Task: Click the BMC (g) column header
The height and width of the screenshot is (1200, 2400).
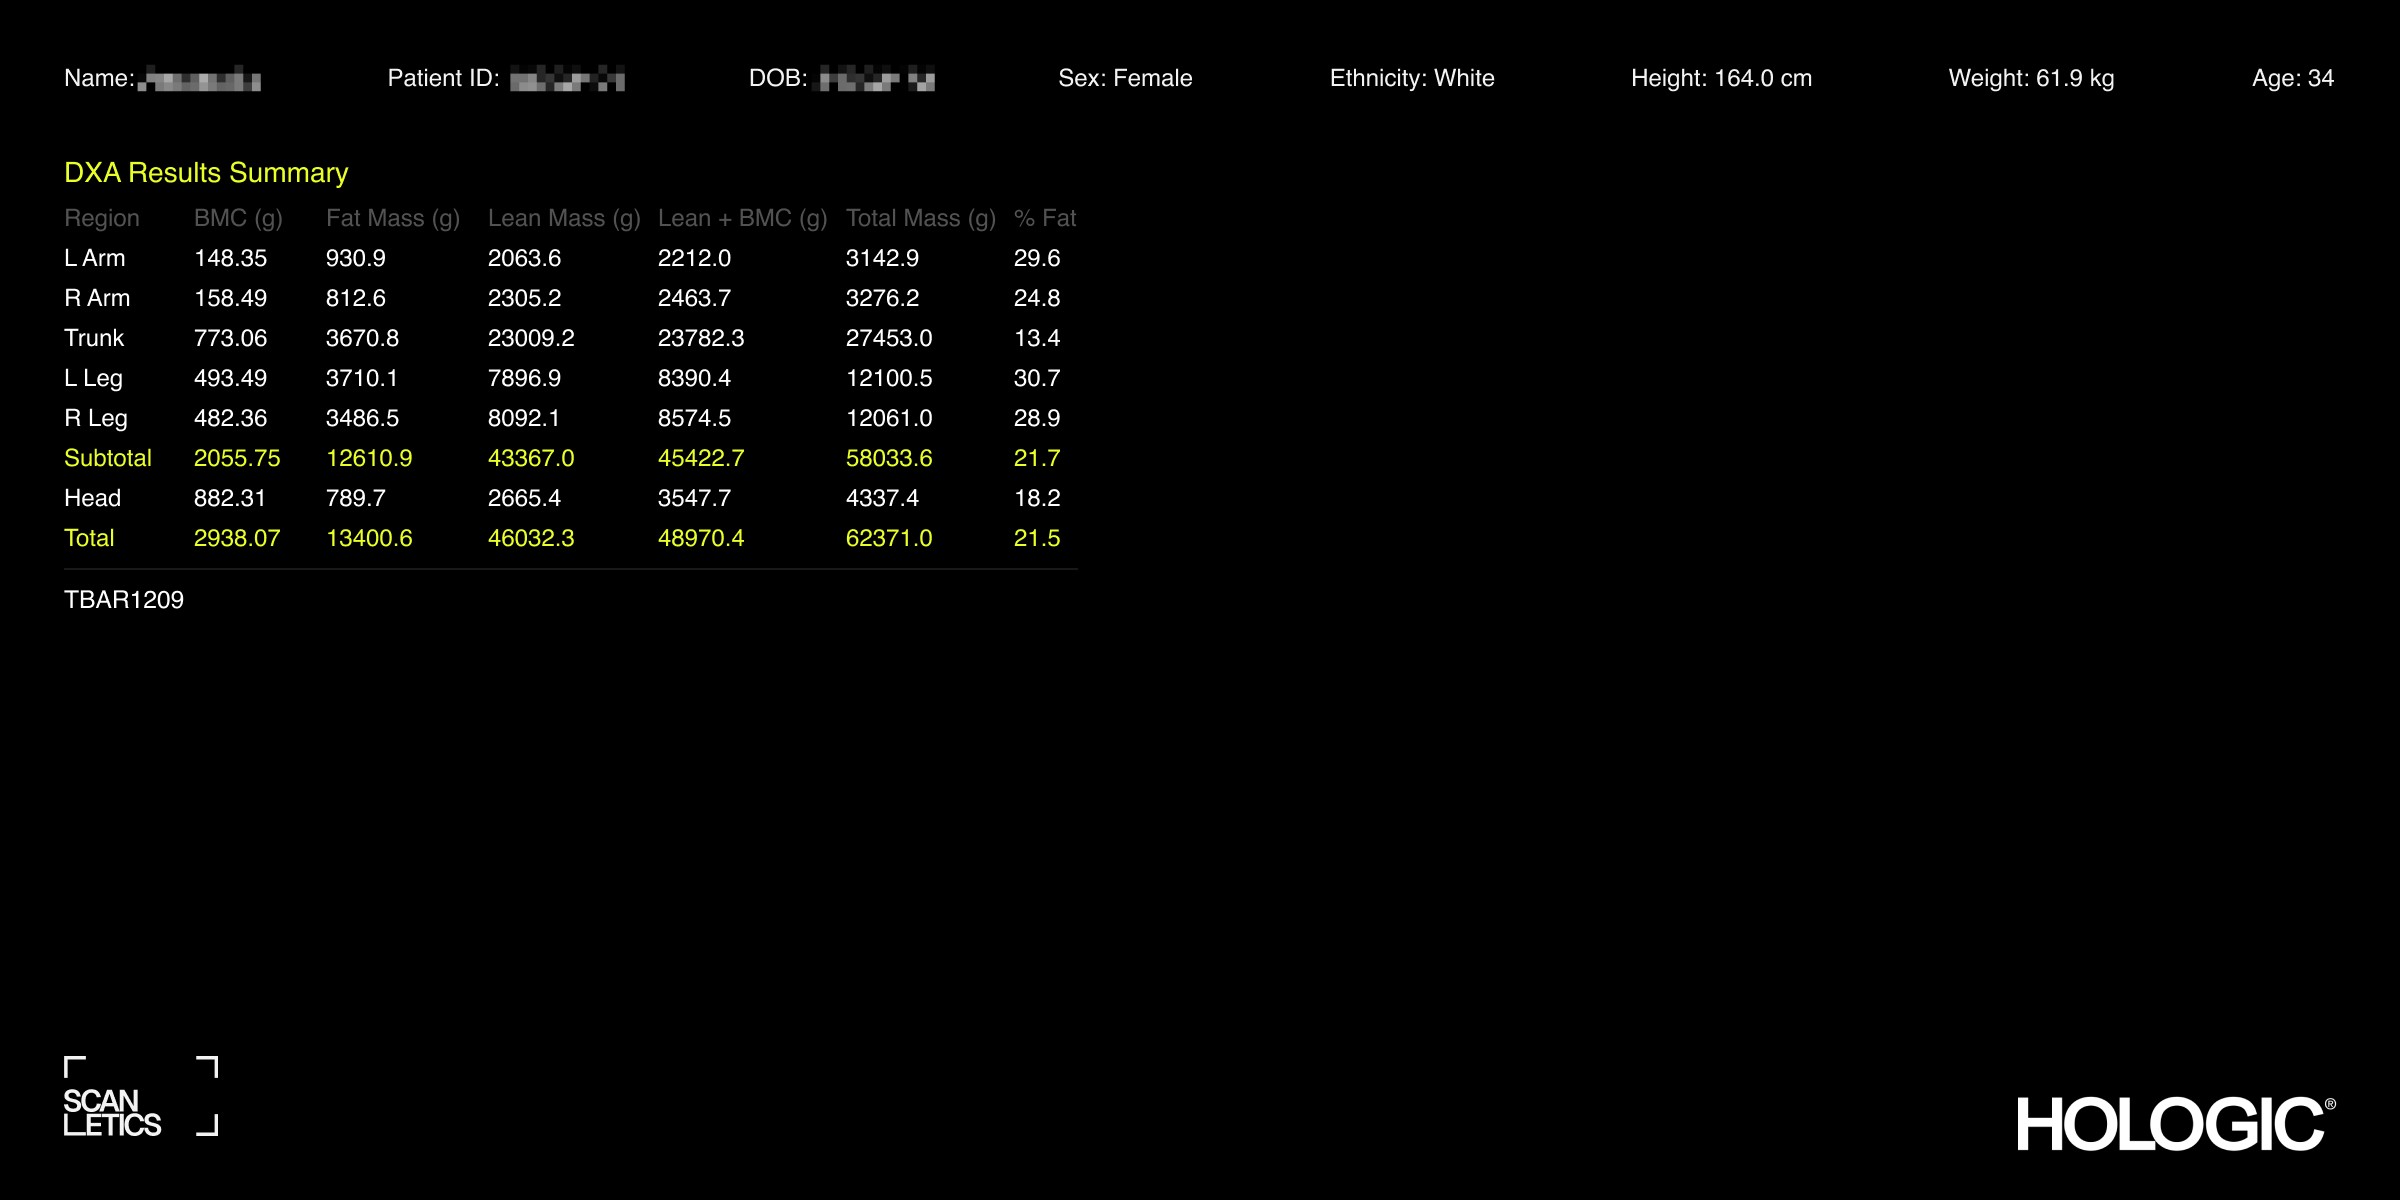Action: 238,218
